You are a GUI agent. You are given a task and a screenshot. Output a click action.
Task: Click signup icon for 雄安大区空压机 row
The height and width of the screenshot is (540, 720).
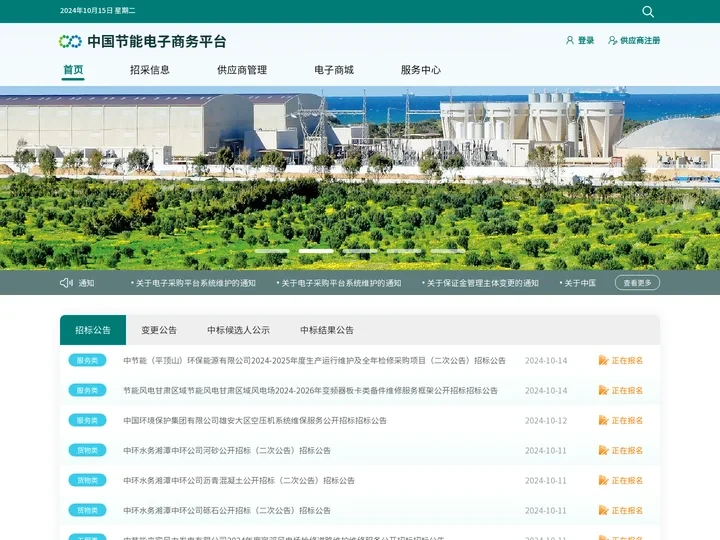[x=603, y=420]
